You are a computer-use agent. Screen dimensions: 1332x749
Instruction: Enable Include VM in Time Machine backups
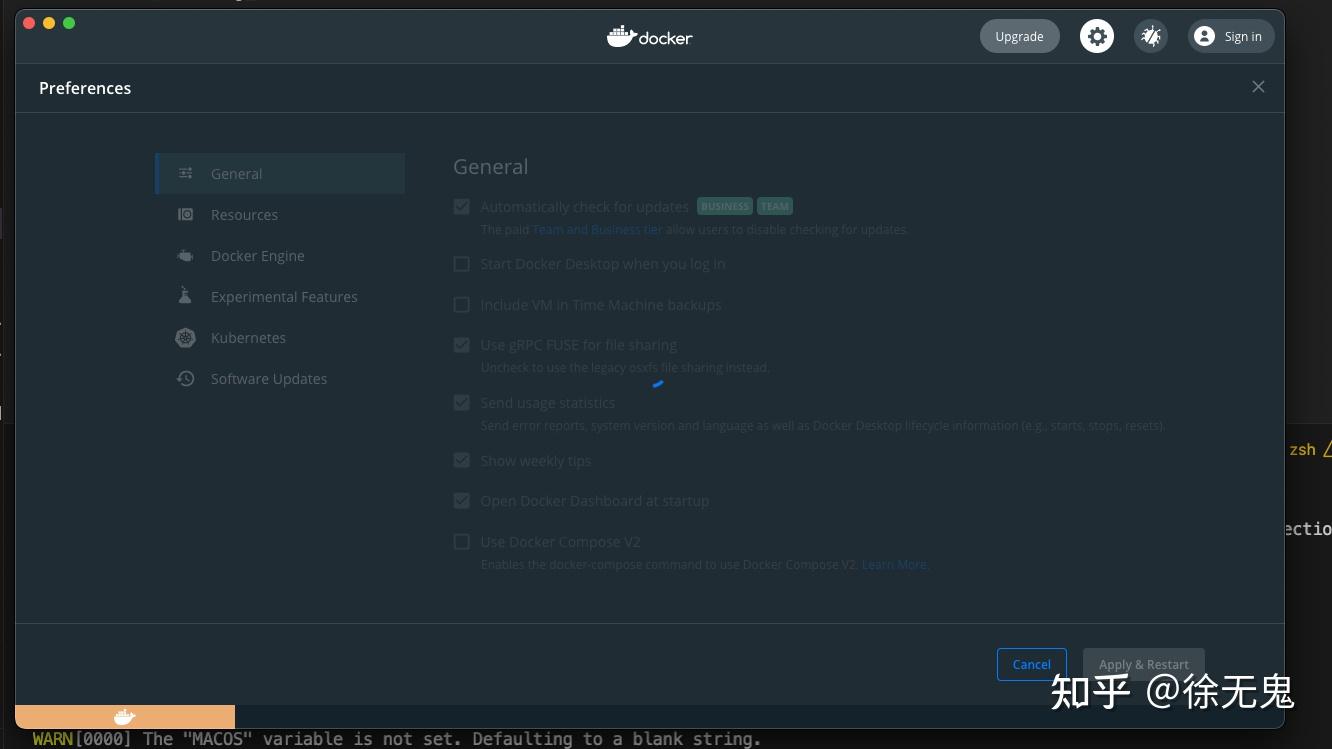pos(462,305)
